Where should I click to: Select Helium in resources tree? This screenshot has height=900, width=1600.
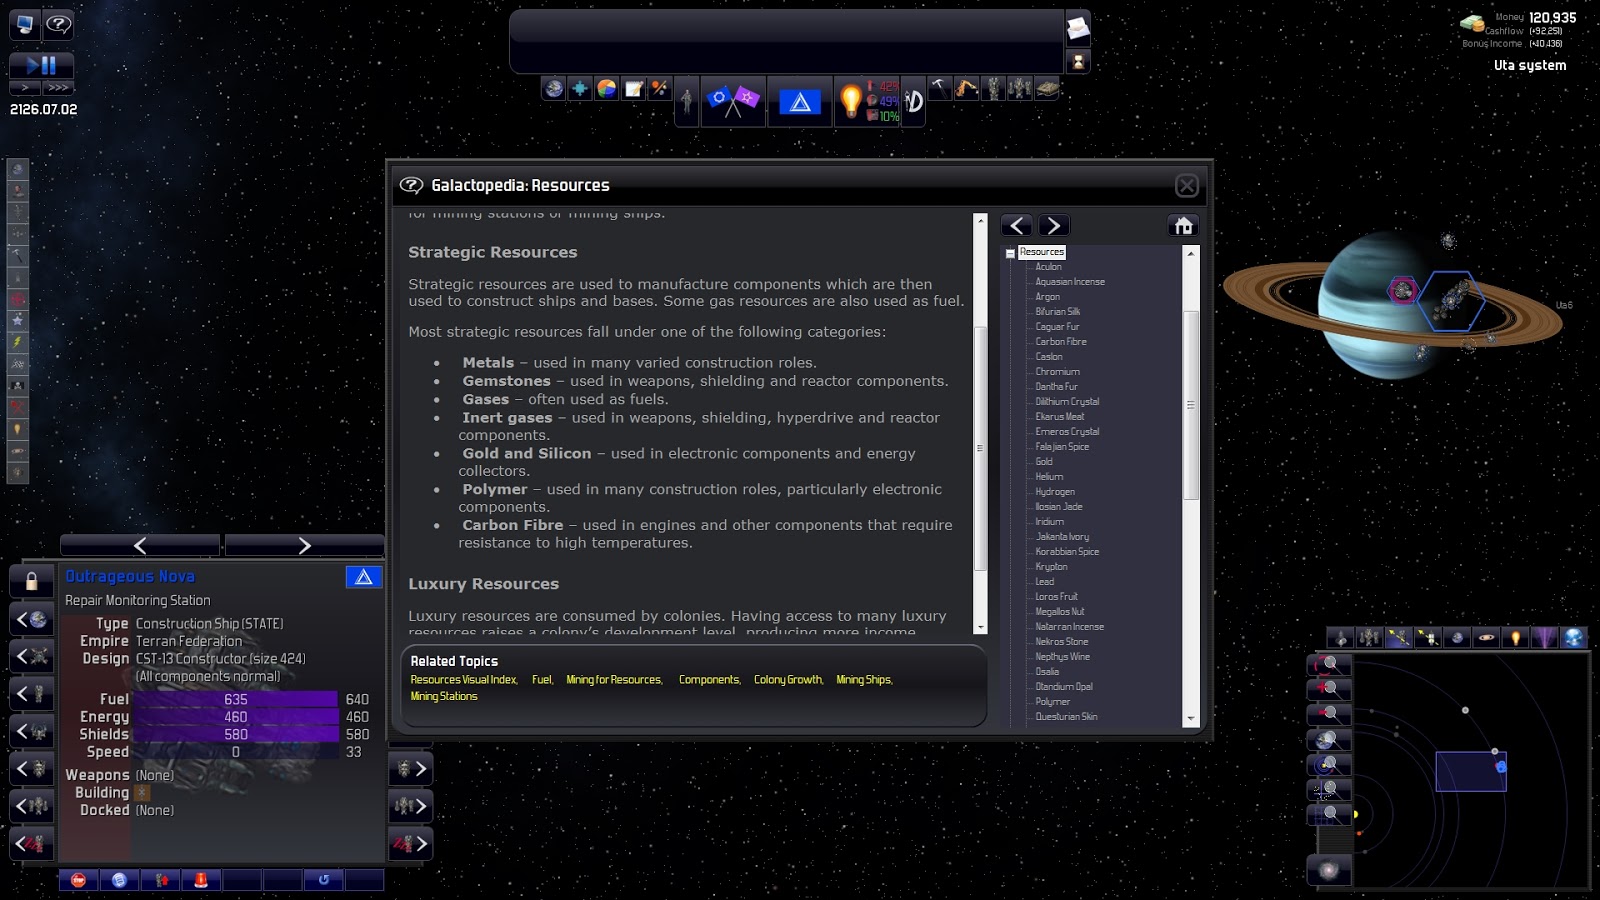pos(1049,477)
